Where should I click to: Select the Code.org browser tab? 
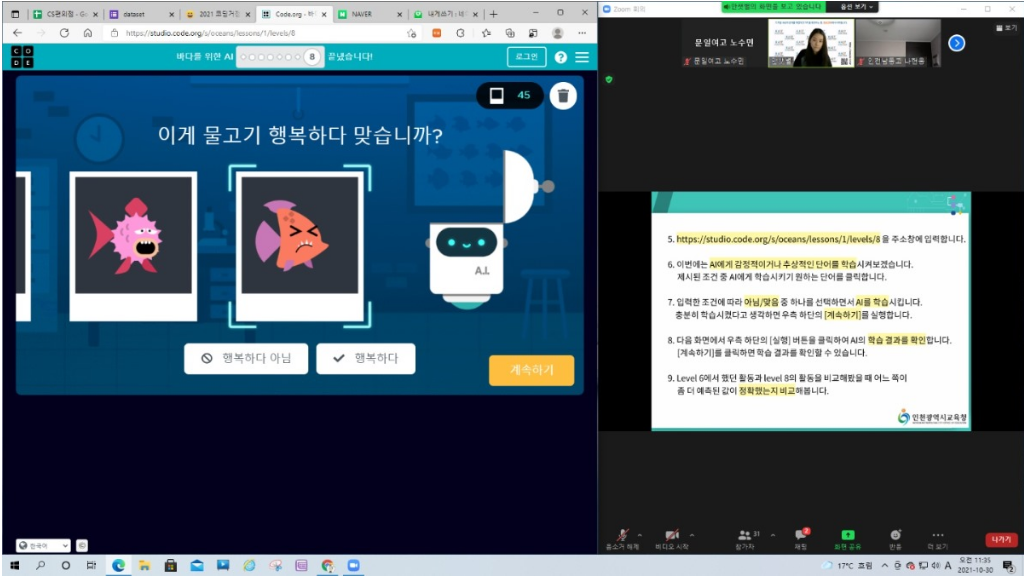293,14
